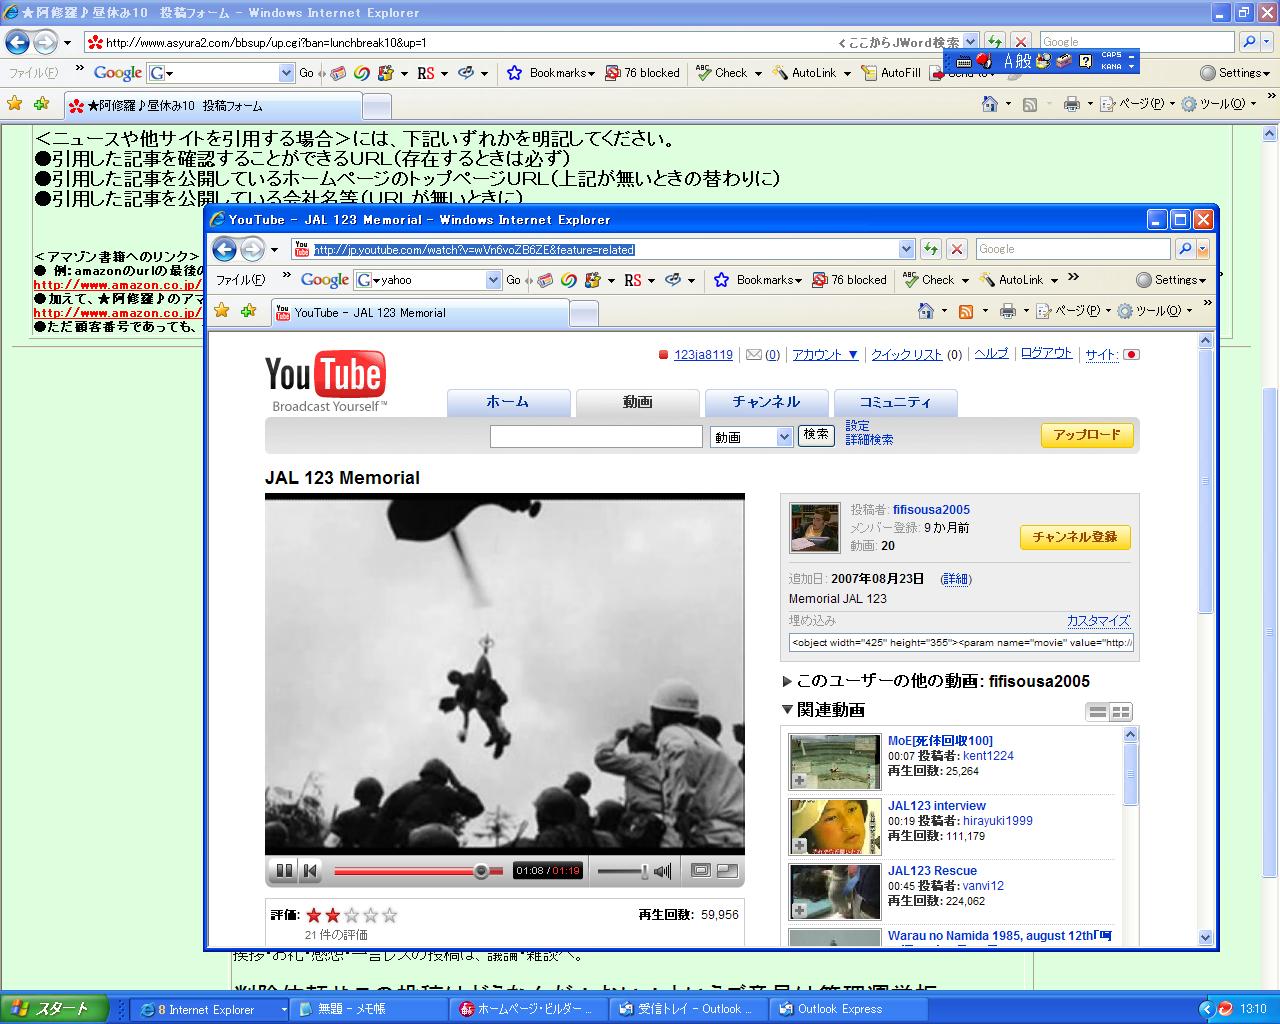Open Favorites Center star in YouTube window

point(222,311)
